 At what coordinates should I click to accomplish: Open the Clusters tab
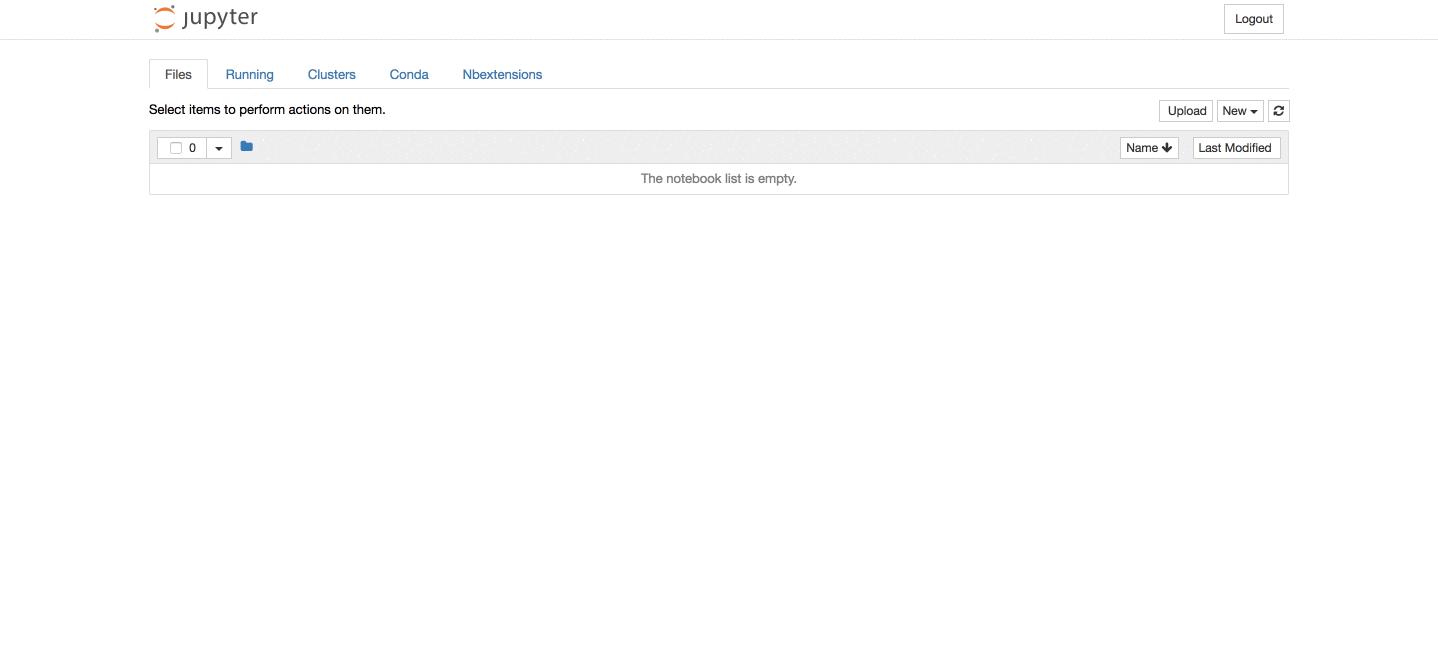click(331, 74)
